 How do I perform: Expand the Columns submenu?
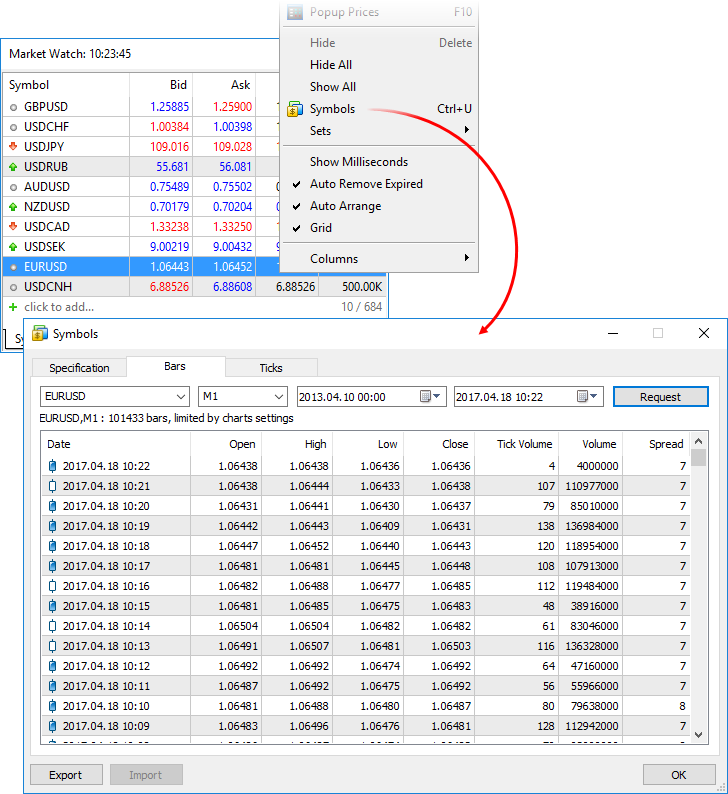(379, 259)
